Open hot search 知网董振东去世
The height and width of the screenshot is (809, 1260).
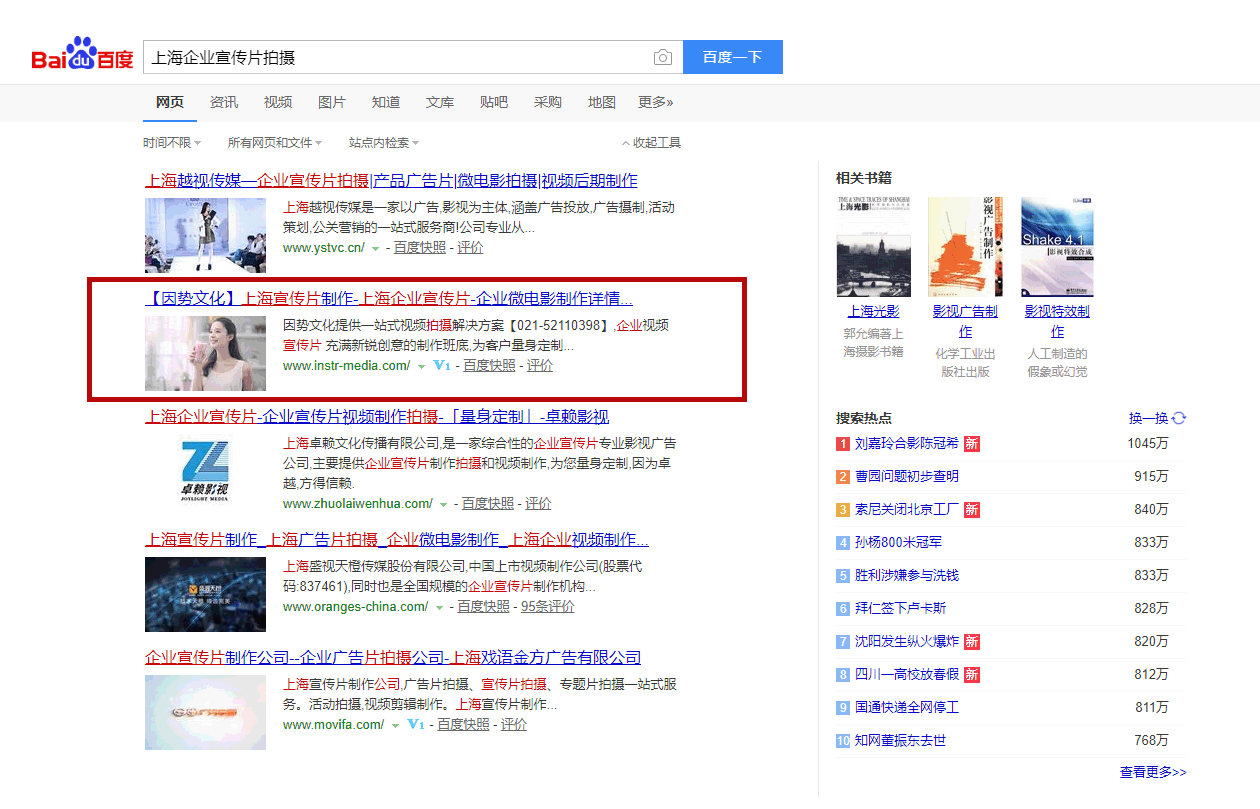tap(900, 740)
